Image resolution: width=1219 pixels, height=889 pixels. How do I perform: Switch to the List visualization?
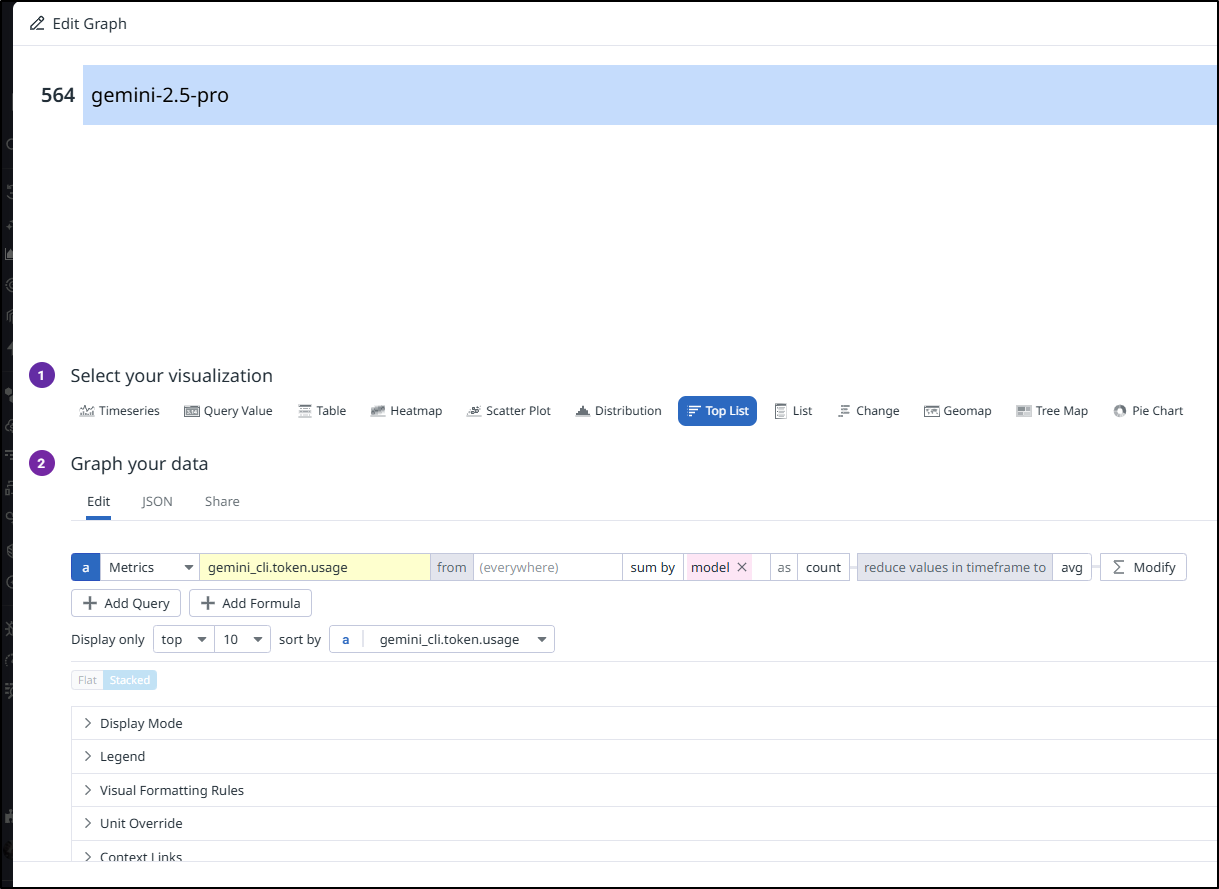tap(793, 411)
